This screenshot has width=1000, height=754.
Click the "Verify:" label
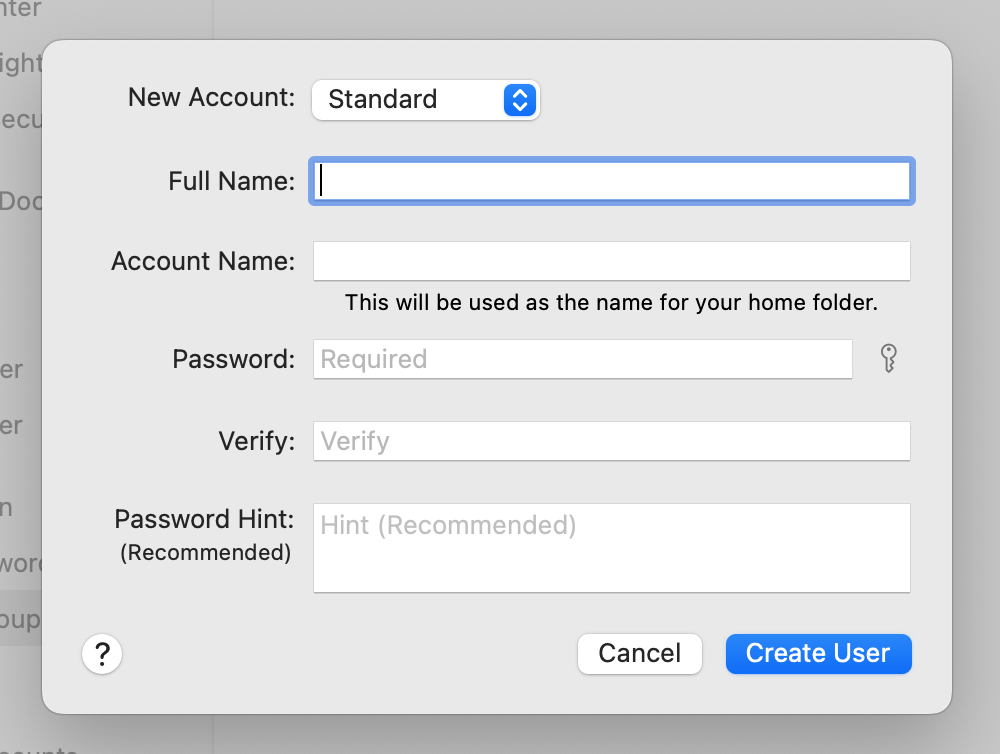[257, 441]
